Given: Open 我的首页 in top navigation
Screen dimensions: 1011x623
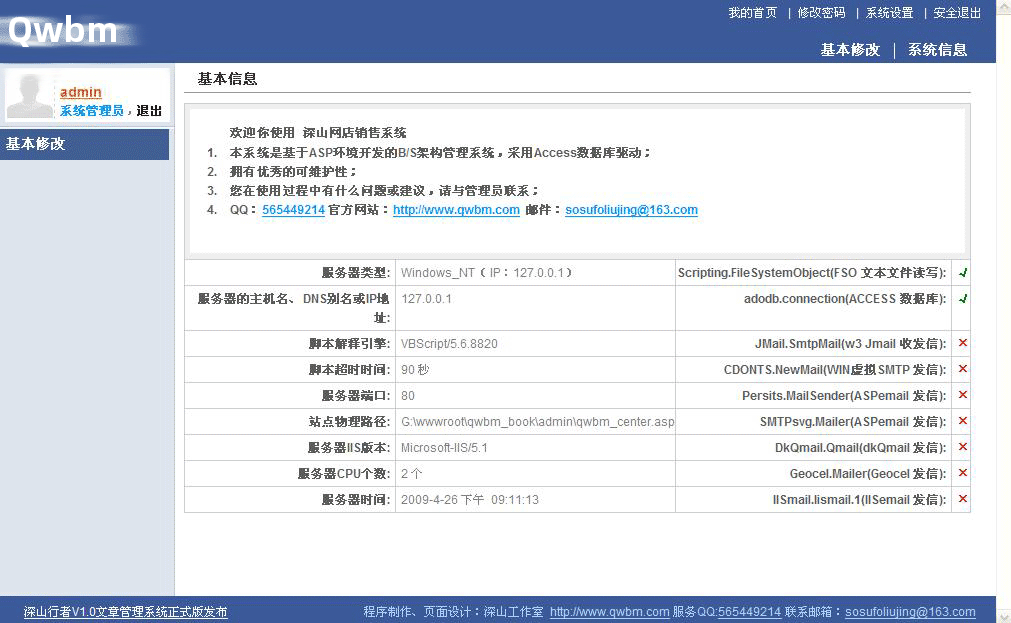Looking at the screenshot, I should [752, 13].
